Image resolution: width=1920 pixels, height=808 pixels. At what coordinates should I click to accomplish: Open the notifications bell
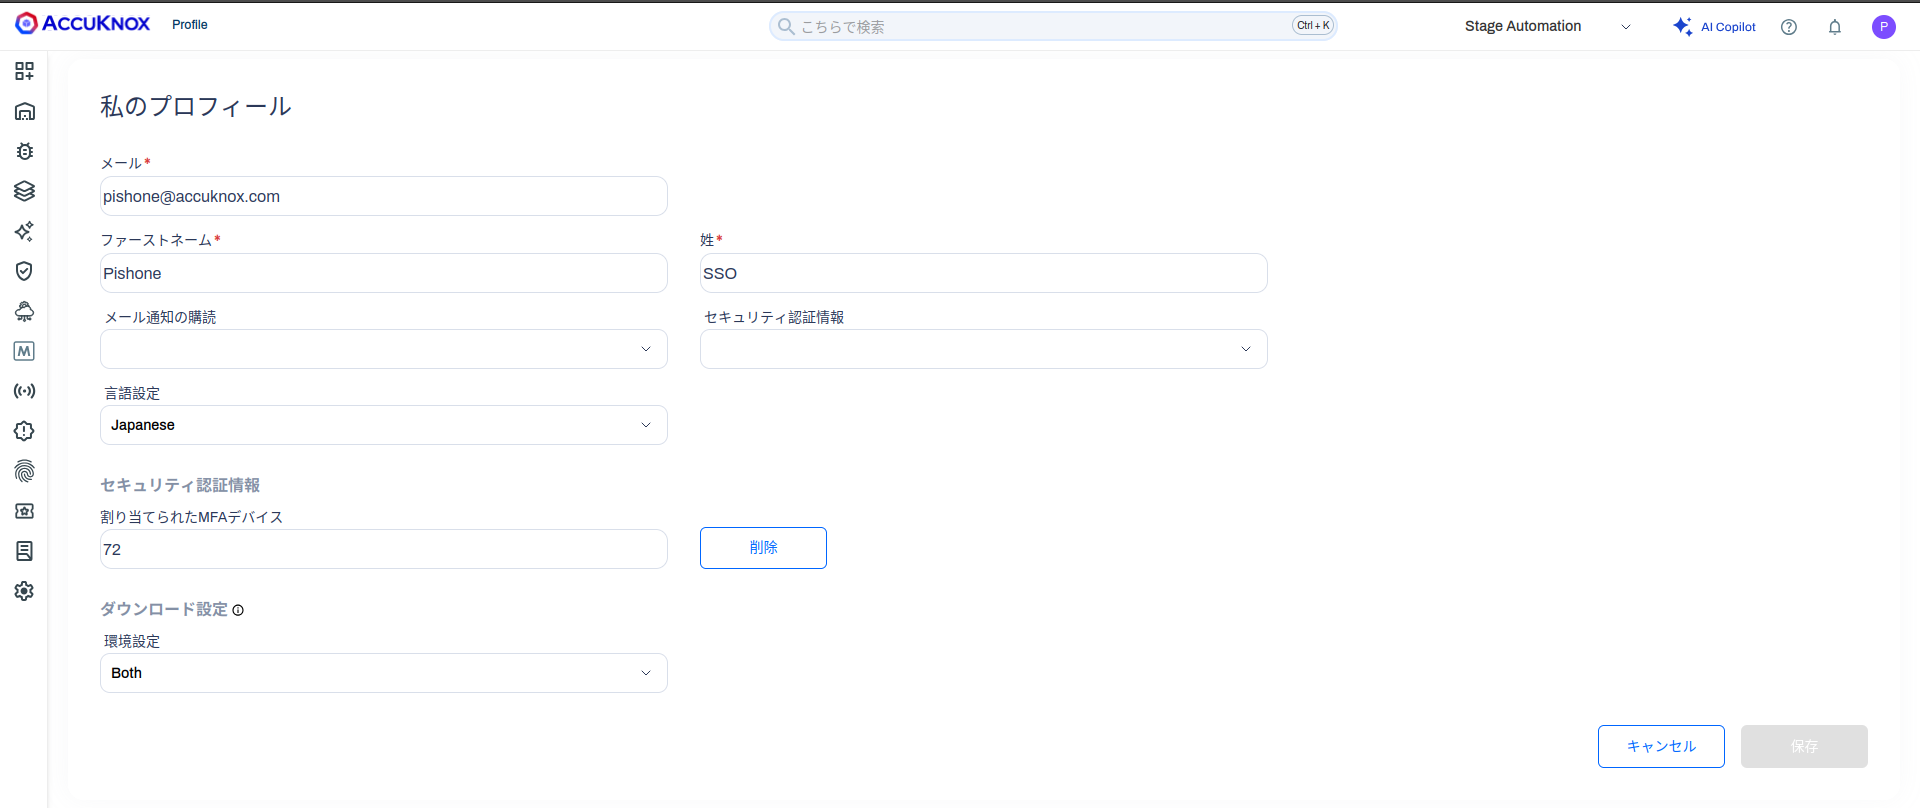[x=1835, y=27]
